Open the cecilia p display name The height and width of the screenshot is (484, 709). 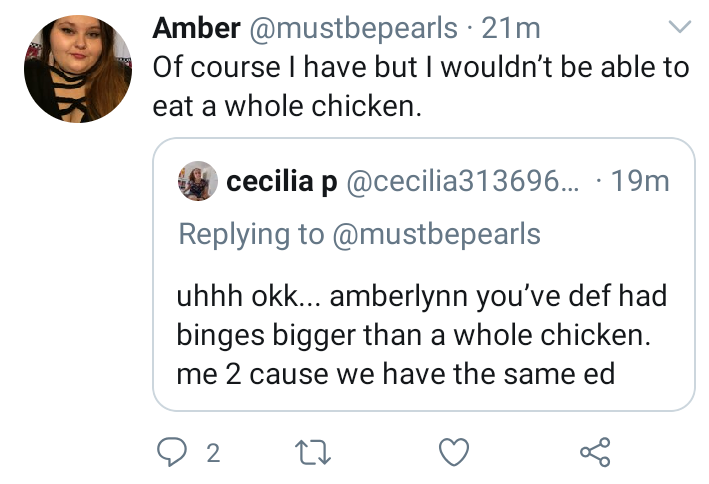282,181
